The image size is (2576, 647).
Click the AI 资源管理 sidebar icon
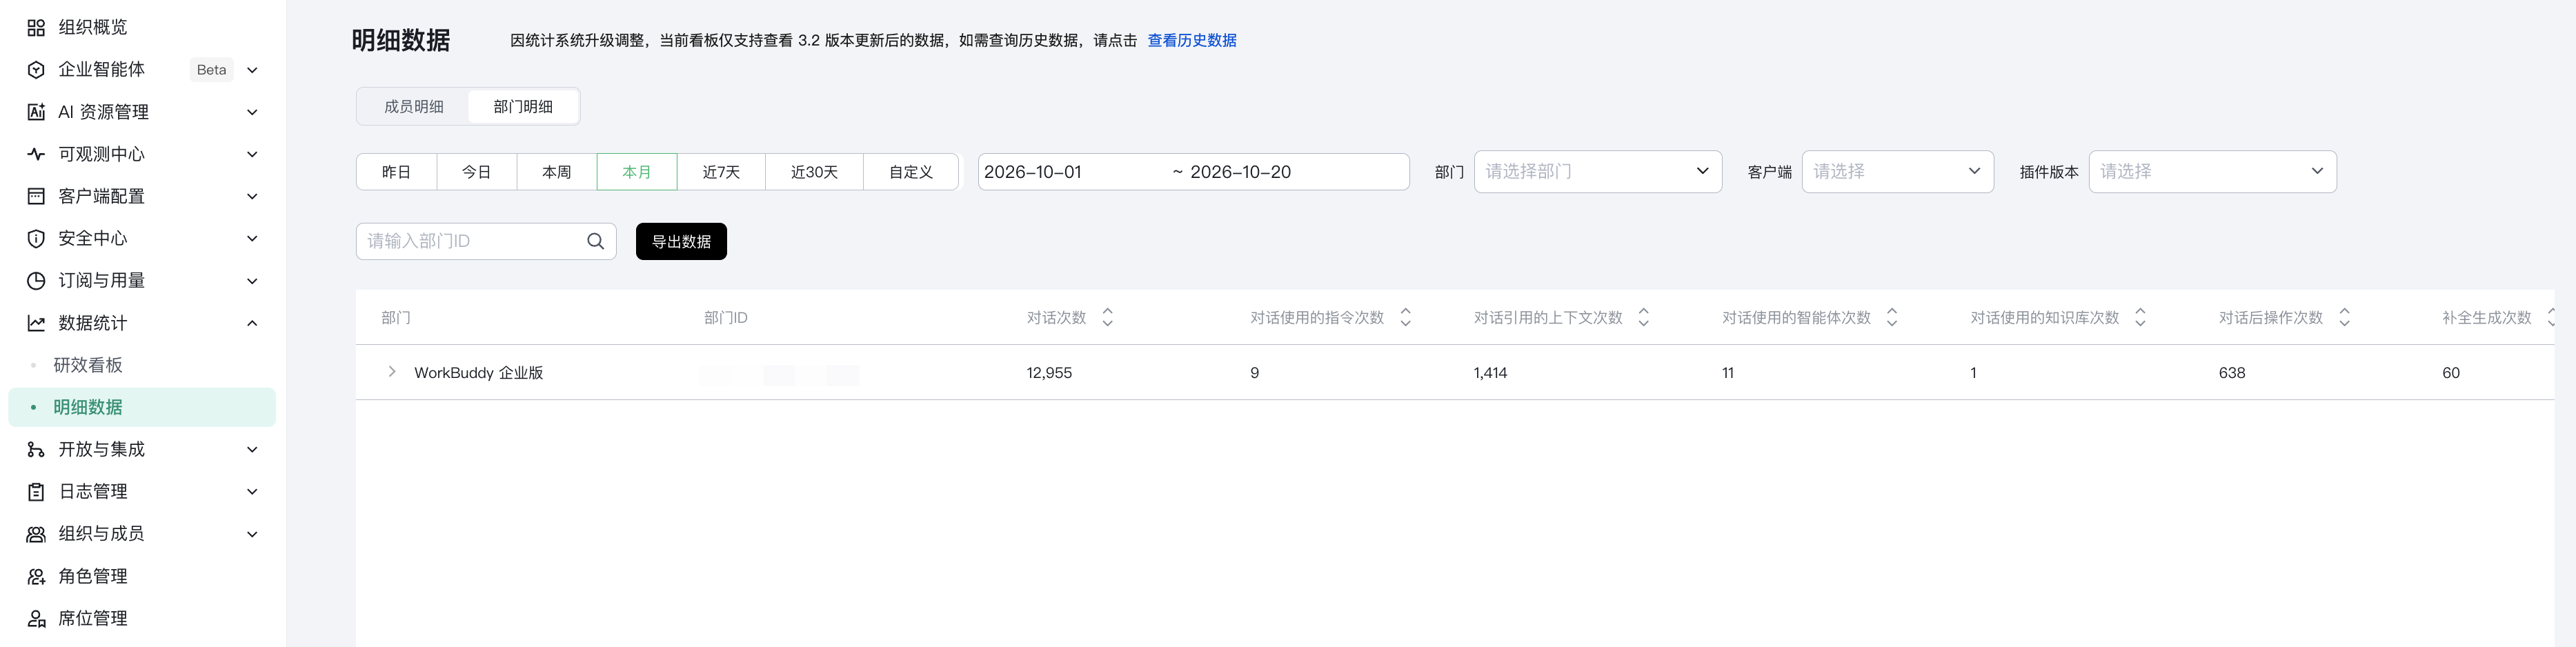[36, 112]
